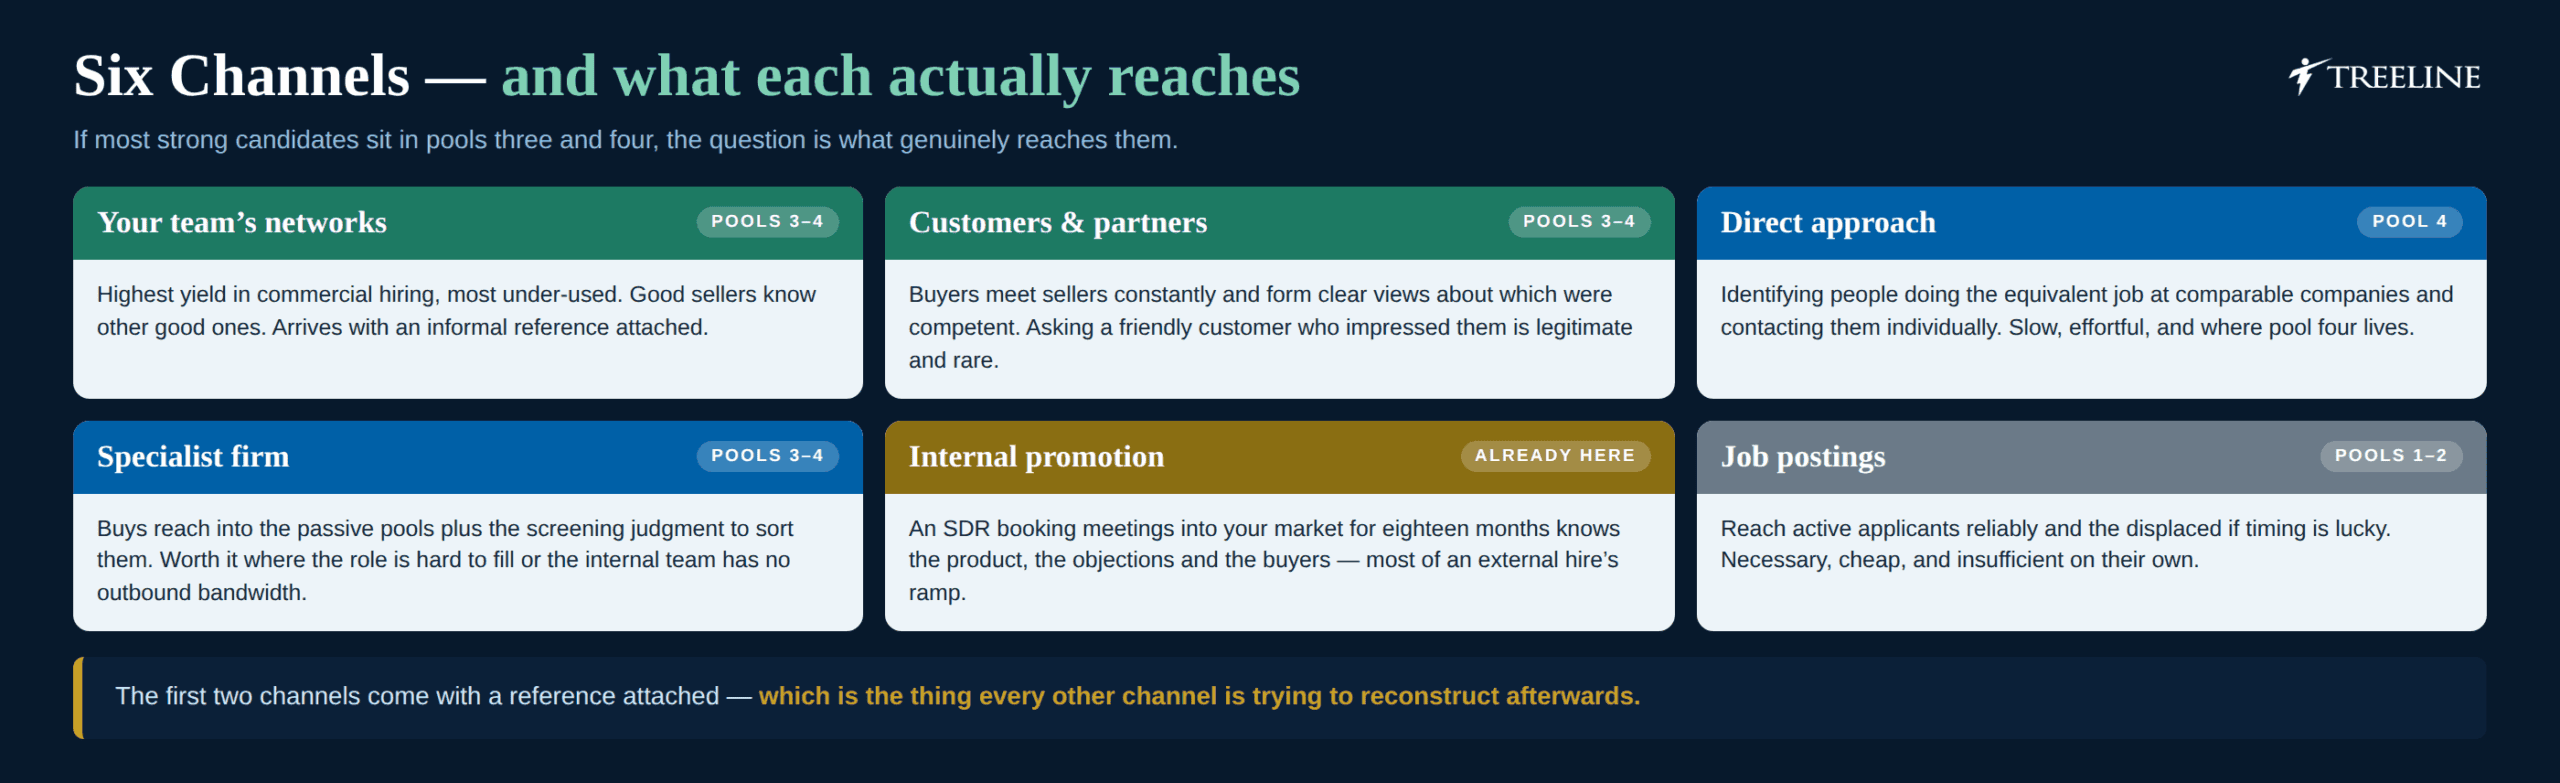
Task: Click the Treeline logo
Action: tap(2384, 76)
